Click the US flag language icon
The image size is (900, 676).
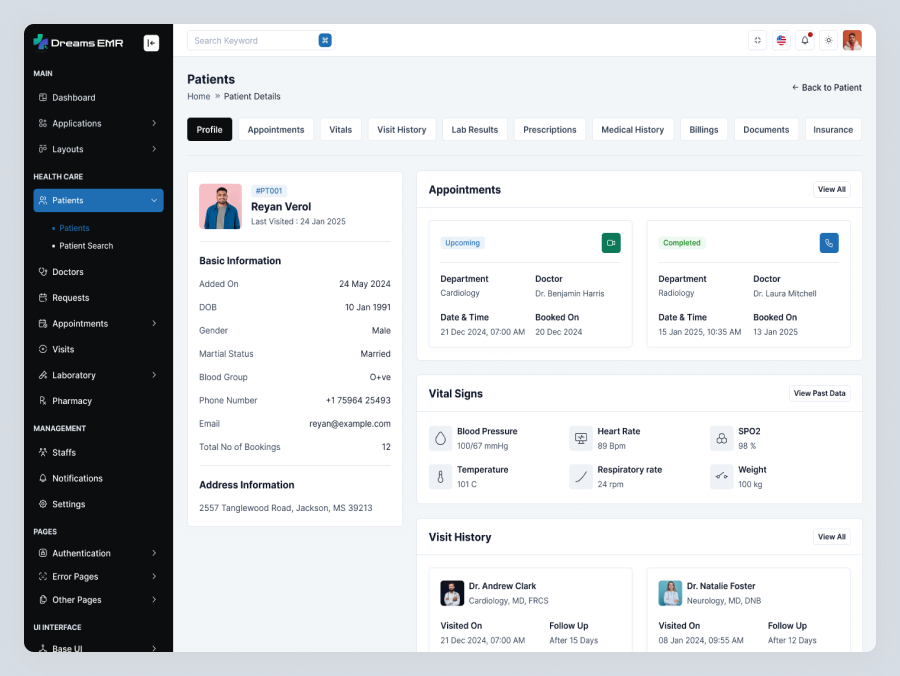tap(781, 40)
